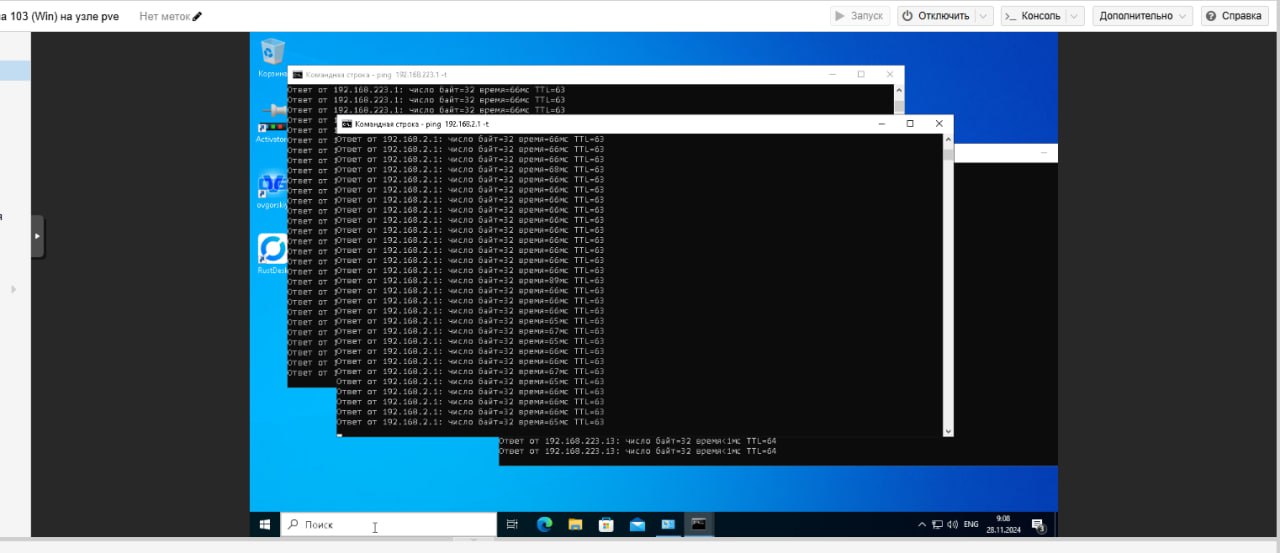Select the Activator desktop shortcut

(271, 123)
